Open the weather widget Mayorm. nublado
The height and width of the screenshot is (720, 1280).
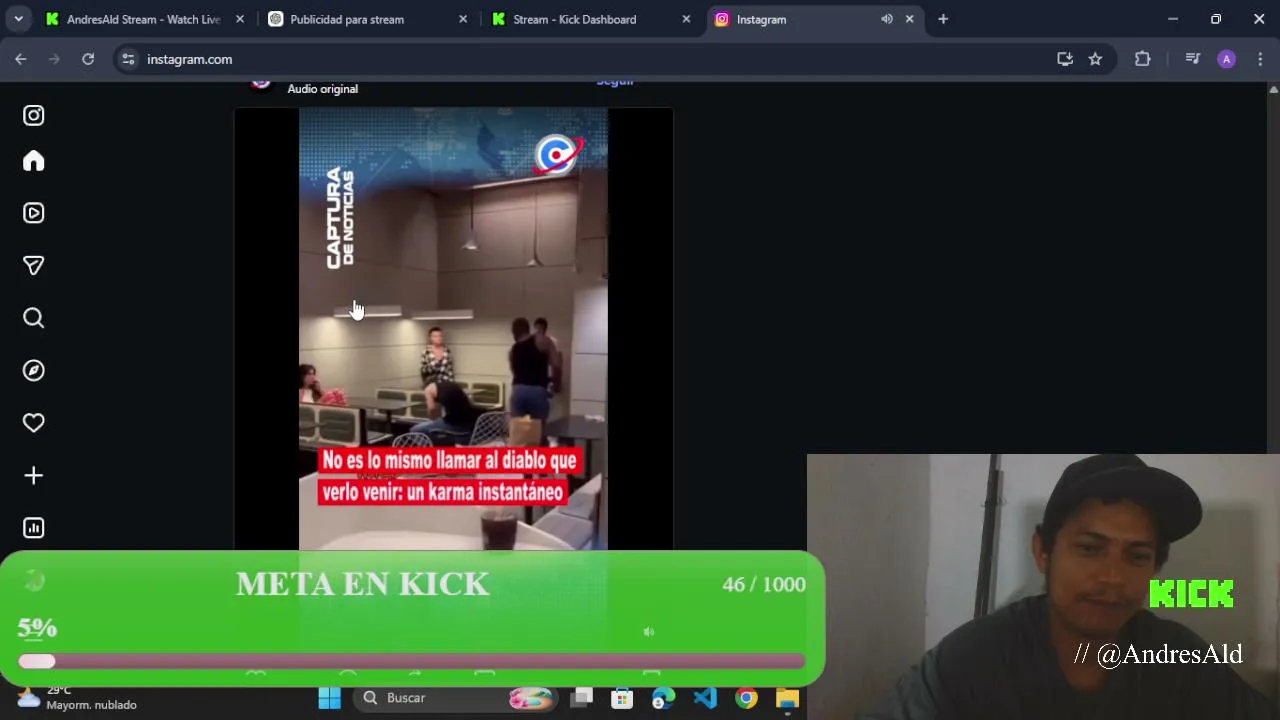click(76, 698)
